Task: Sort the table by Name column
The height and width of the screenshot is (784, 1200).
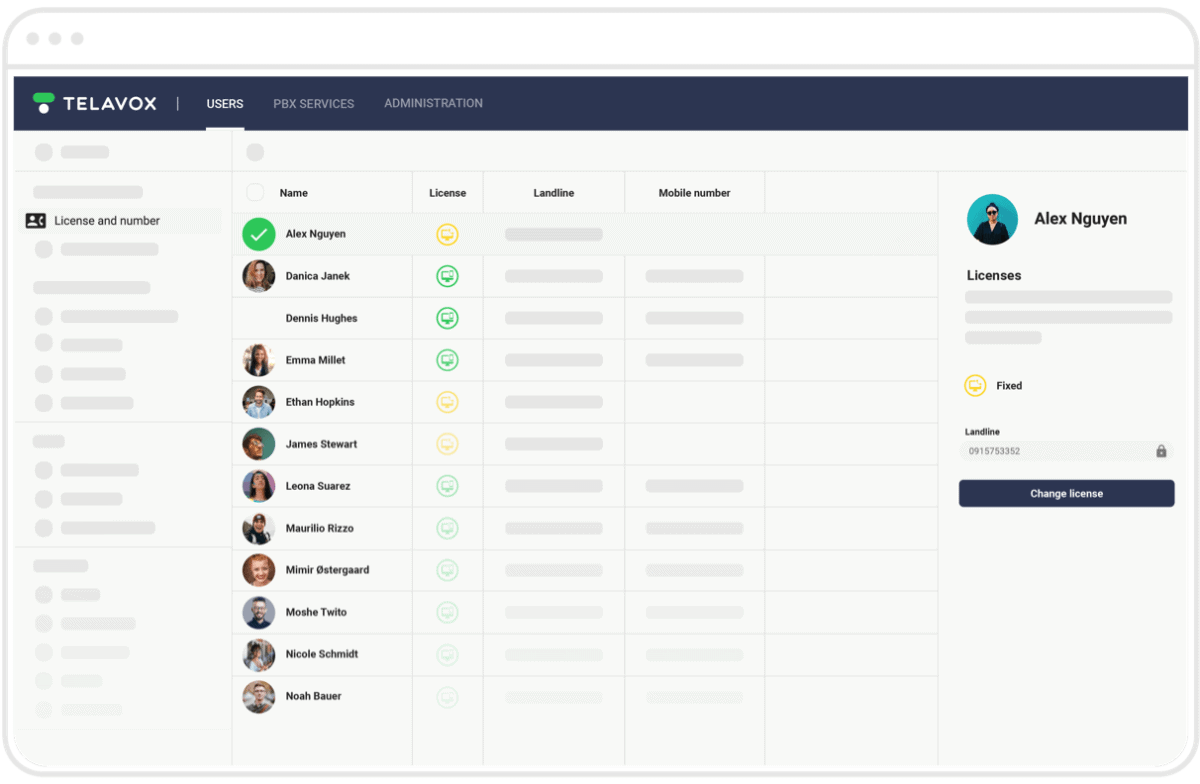Action: click(x=293, y=193)
